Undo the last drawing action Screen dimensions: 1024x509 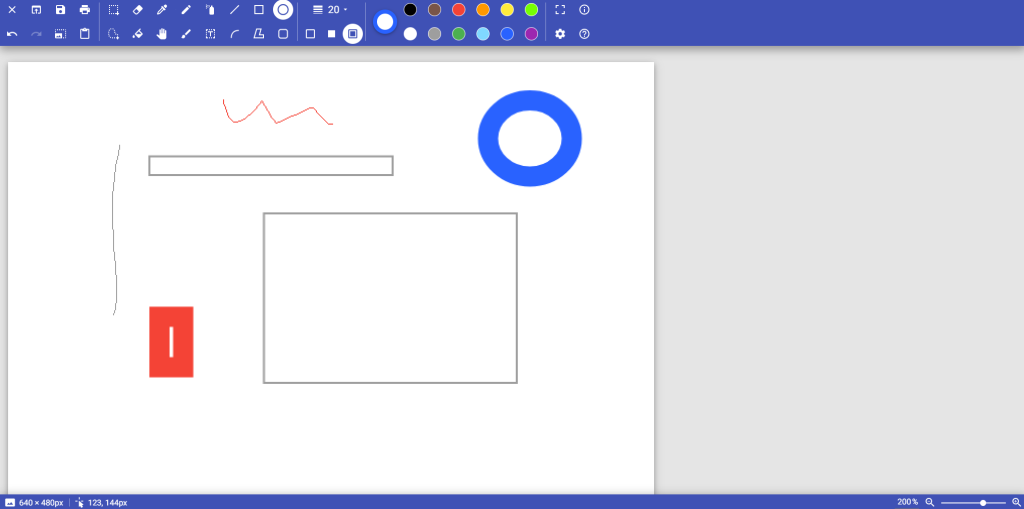pyautogui.click(x=12, y=34)
